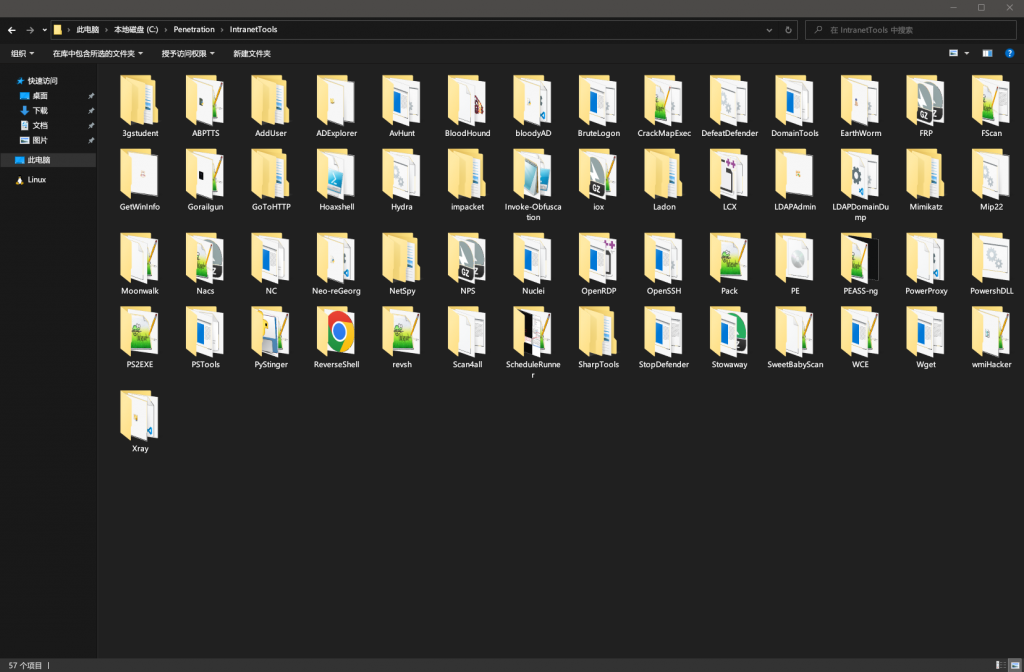Open the 组织 (Organize) dropdown menu
This screenshot has width=1024, height=672.
(x=22, y=54)
